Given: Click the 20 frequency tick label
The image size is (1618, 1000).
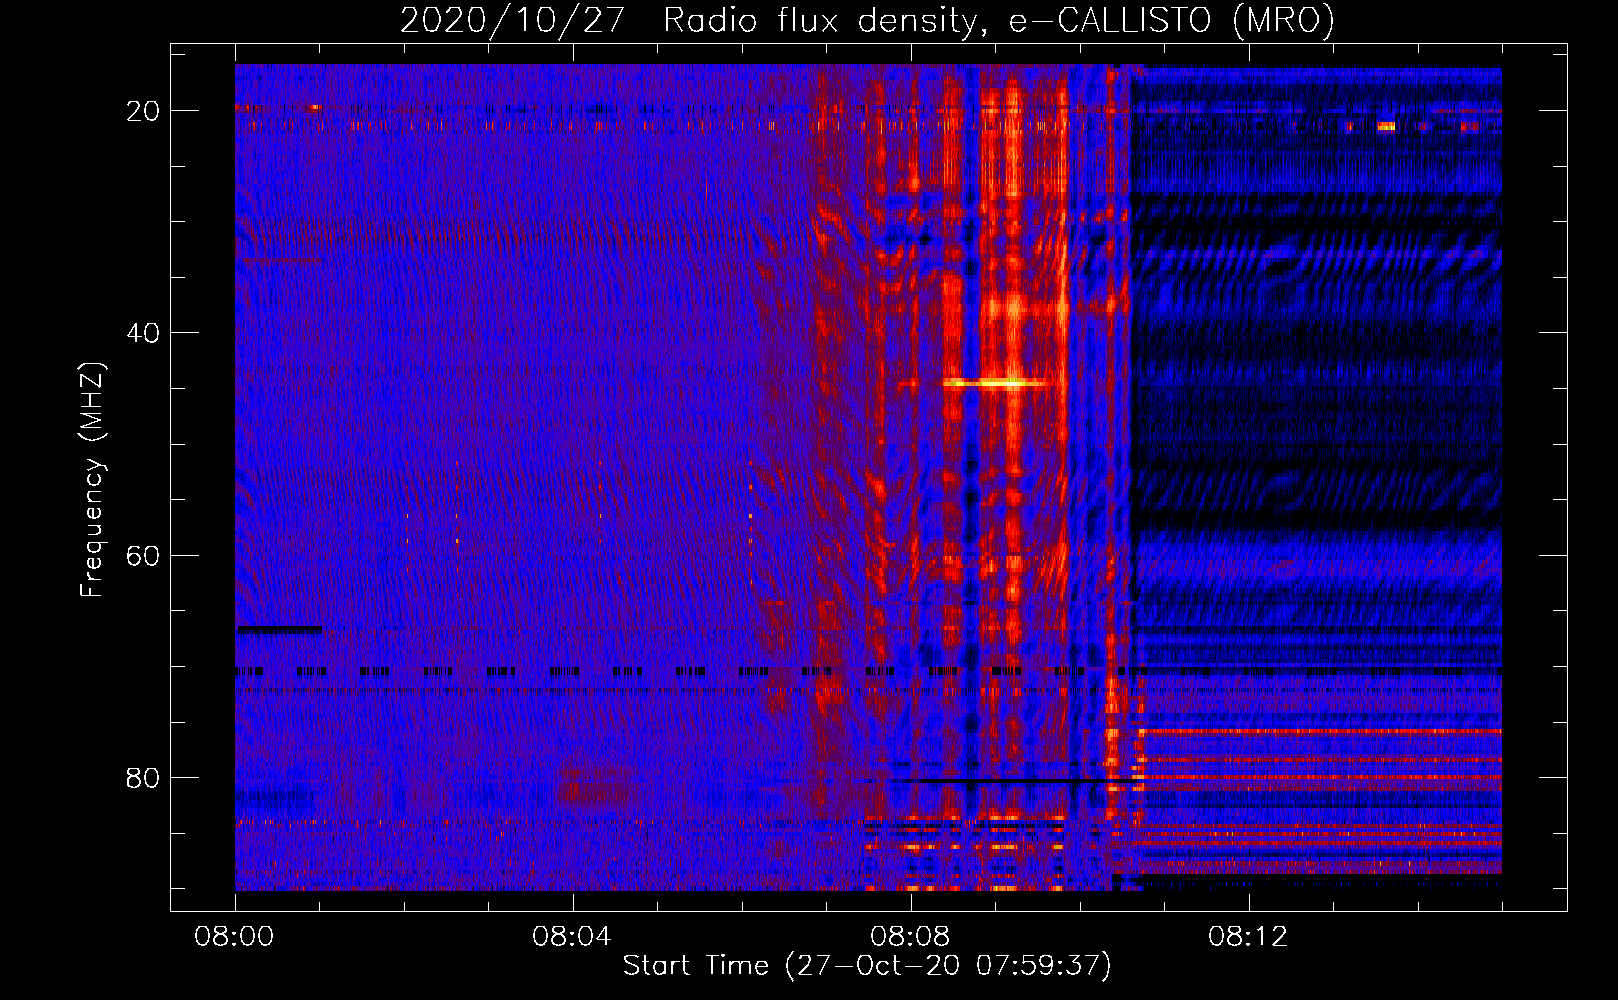Looking at the screenshot, I should pyautogui.click(x=143, y=111).
